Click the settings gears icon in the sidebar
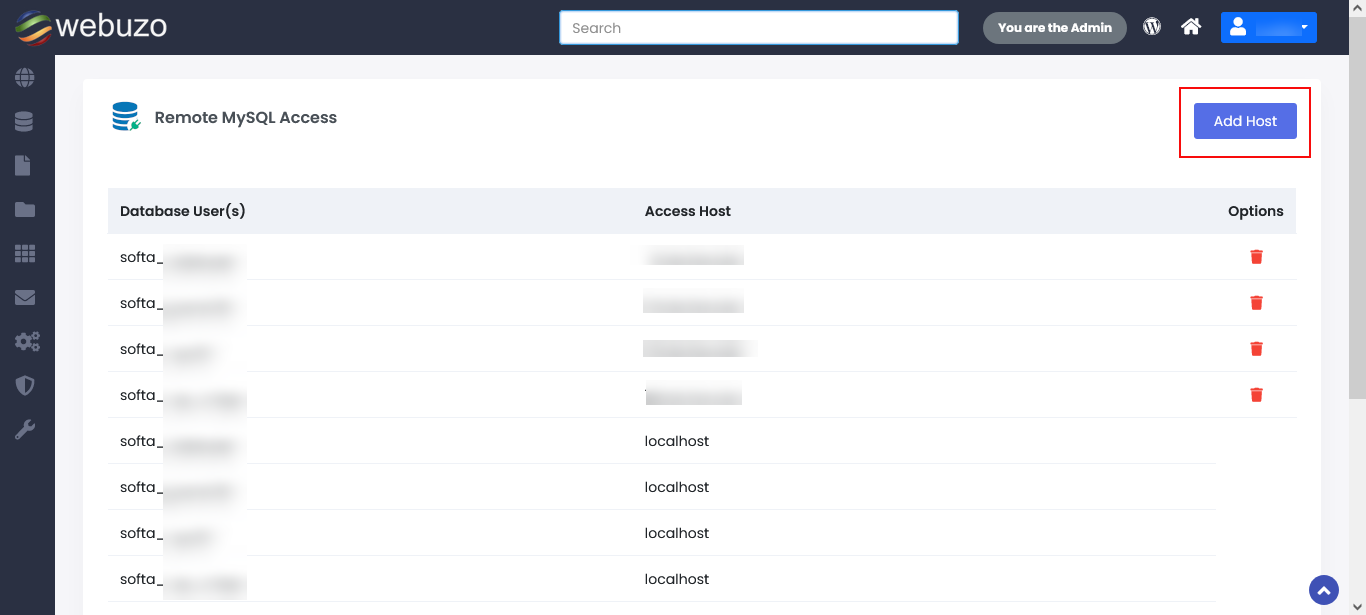Screen dimensions: 1366x615 coord(26,342)
